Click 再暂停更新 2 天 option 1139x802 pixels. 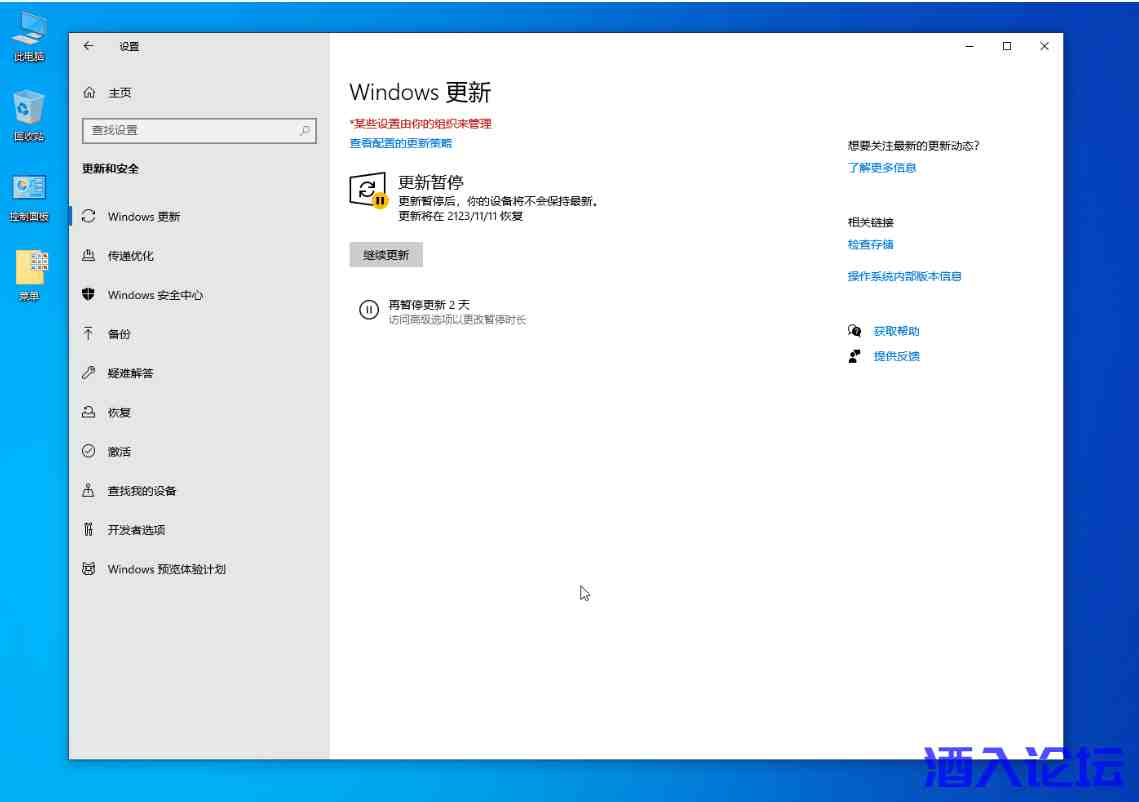pyautogui.click(x=429, y=305)
